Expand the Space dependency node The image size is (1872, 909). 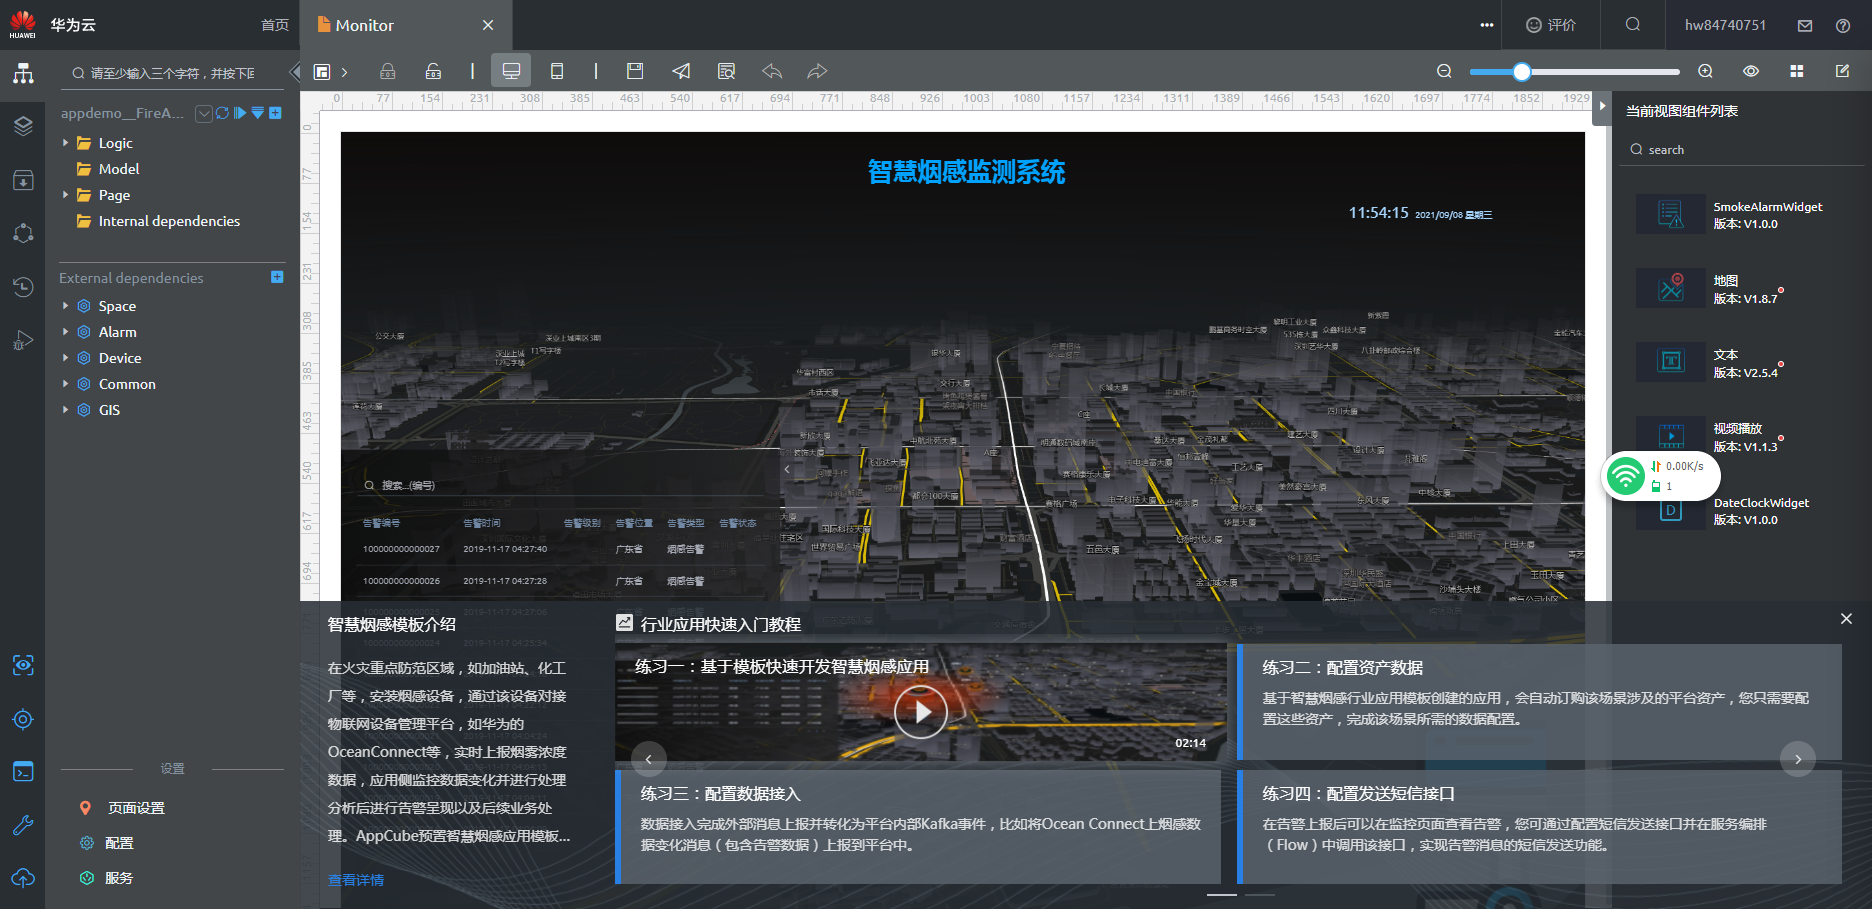66,306
